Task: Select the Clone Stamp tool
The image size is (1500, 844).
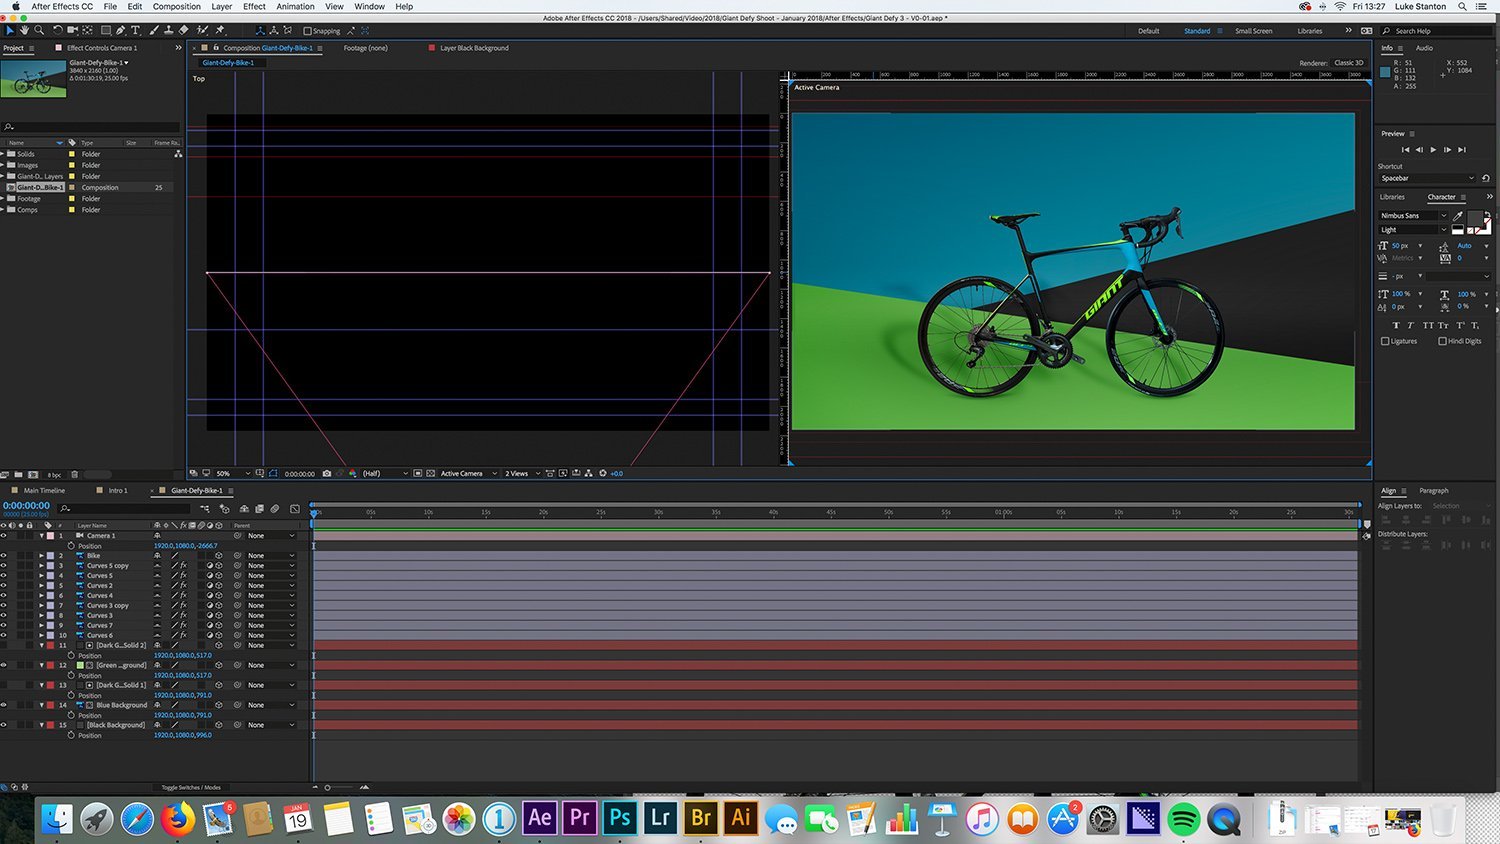Action: [x=169, y=30]
